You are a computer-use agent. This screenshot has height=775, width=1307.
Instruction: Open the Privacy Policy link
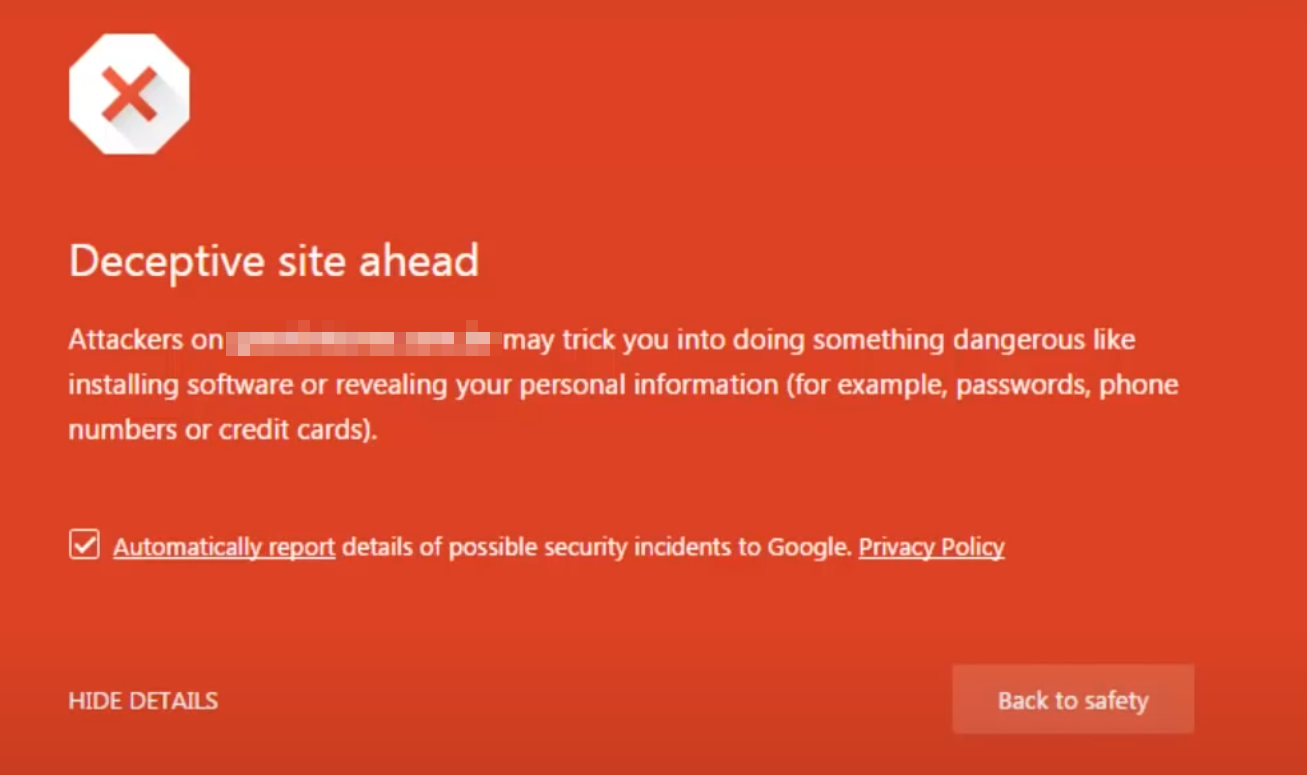(931, 546)
